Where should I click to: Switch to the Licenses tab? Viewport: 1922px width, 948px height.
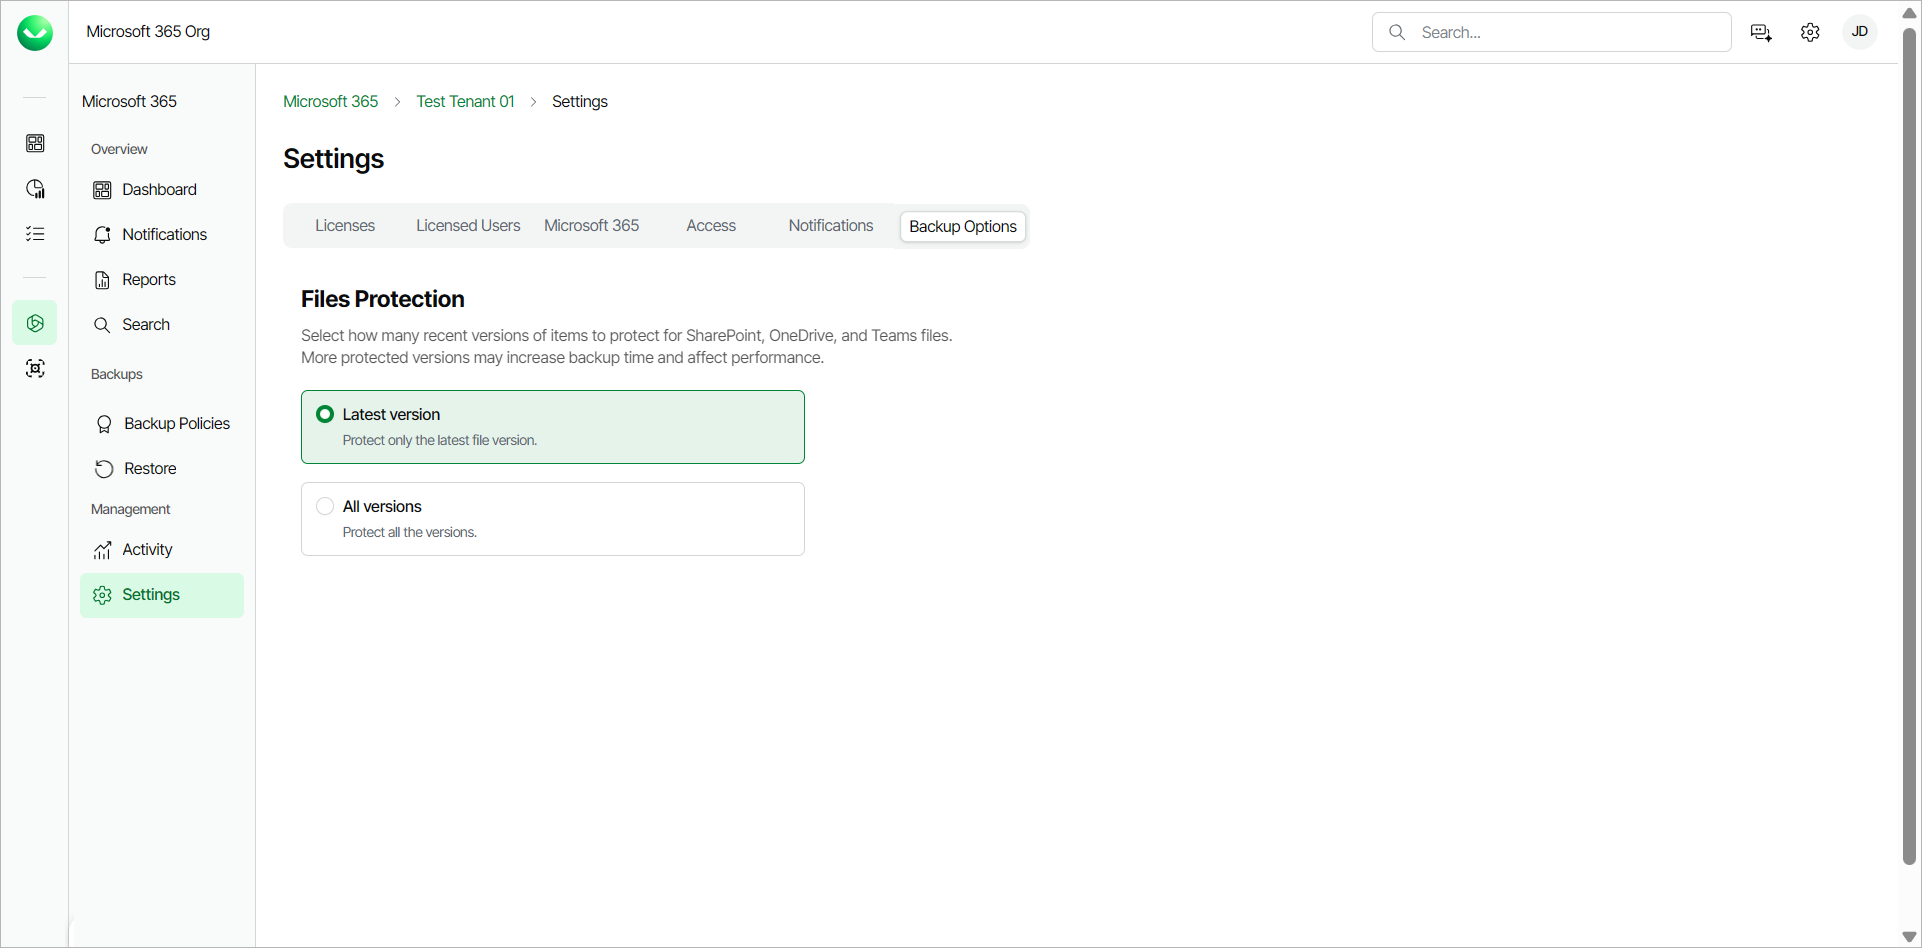345,226
